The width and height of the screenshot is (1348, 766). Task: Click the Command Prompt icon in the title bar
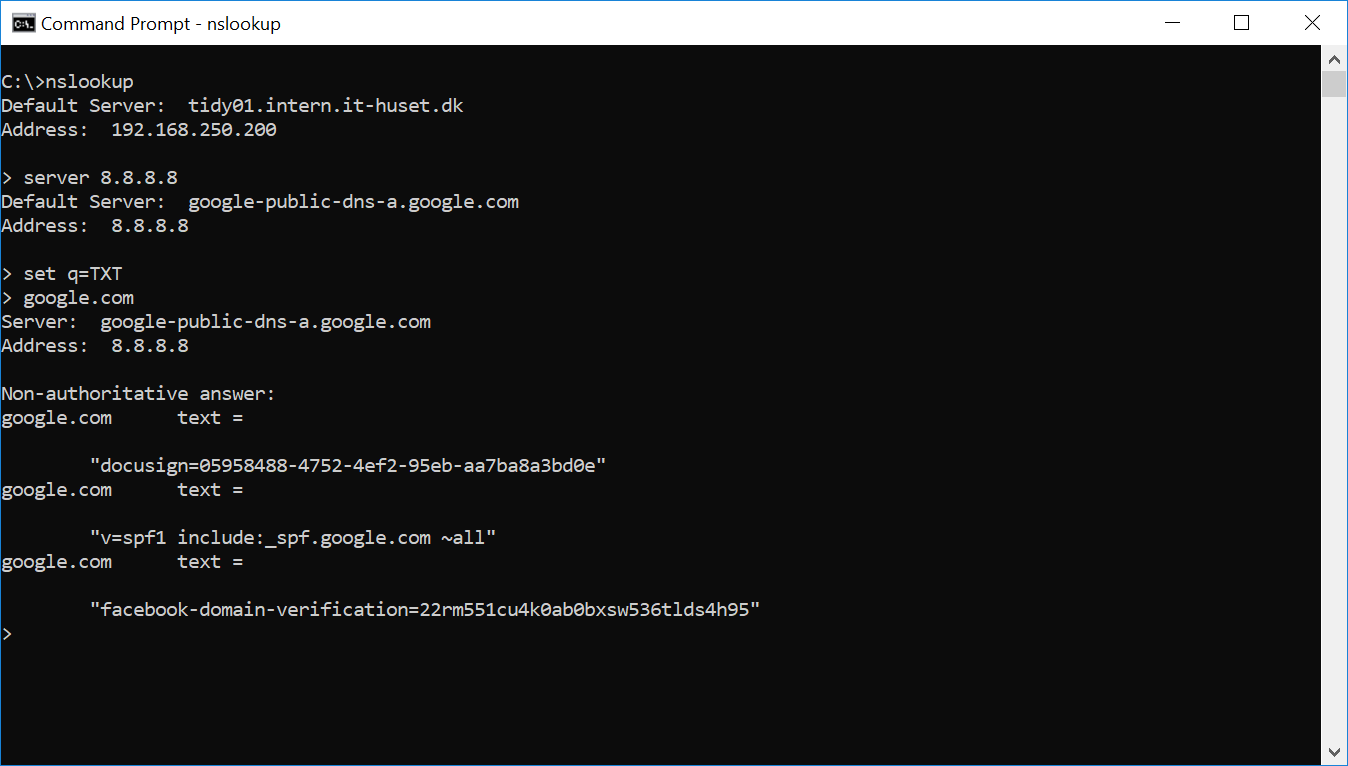22,22
